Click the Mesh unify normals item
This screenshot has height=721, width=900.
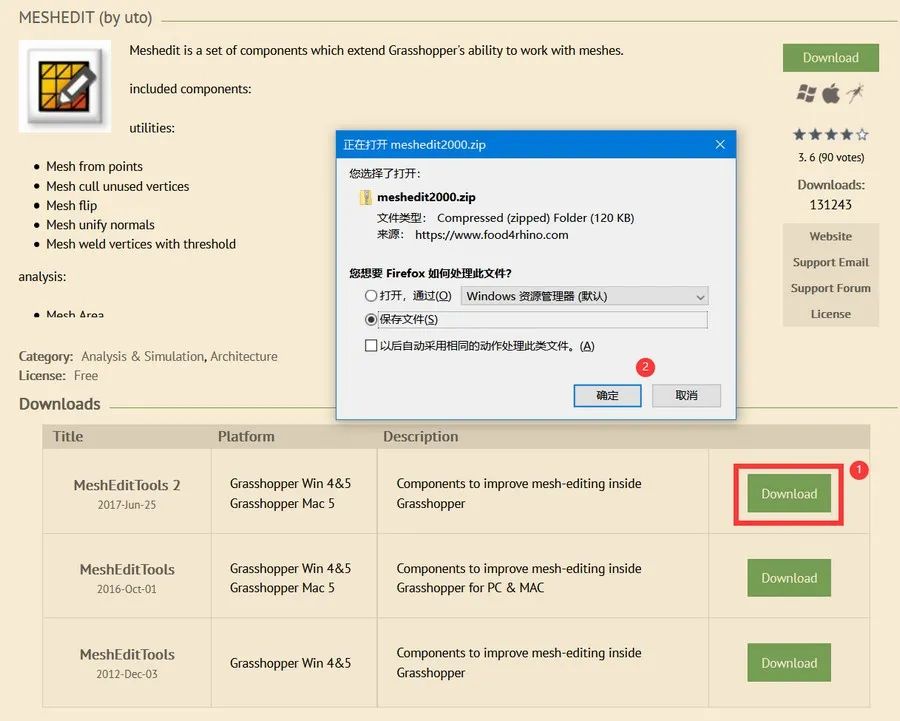coord(100,225)
